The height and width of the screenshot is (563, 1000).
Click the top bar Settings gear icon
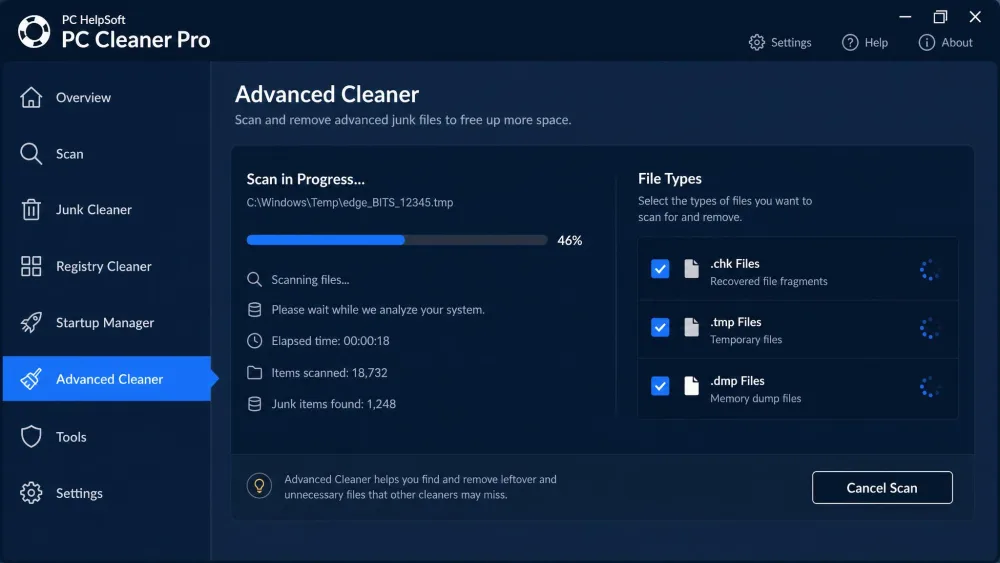click(x=756, y=43)
